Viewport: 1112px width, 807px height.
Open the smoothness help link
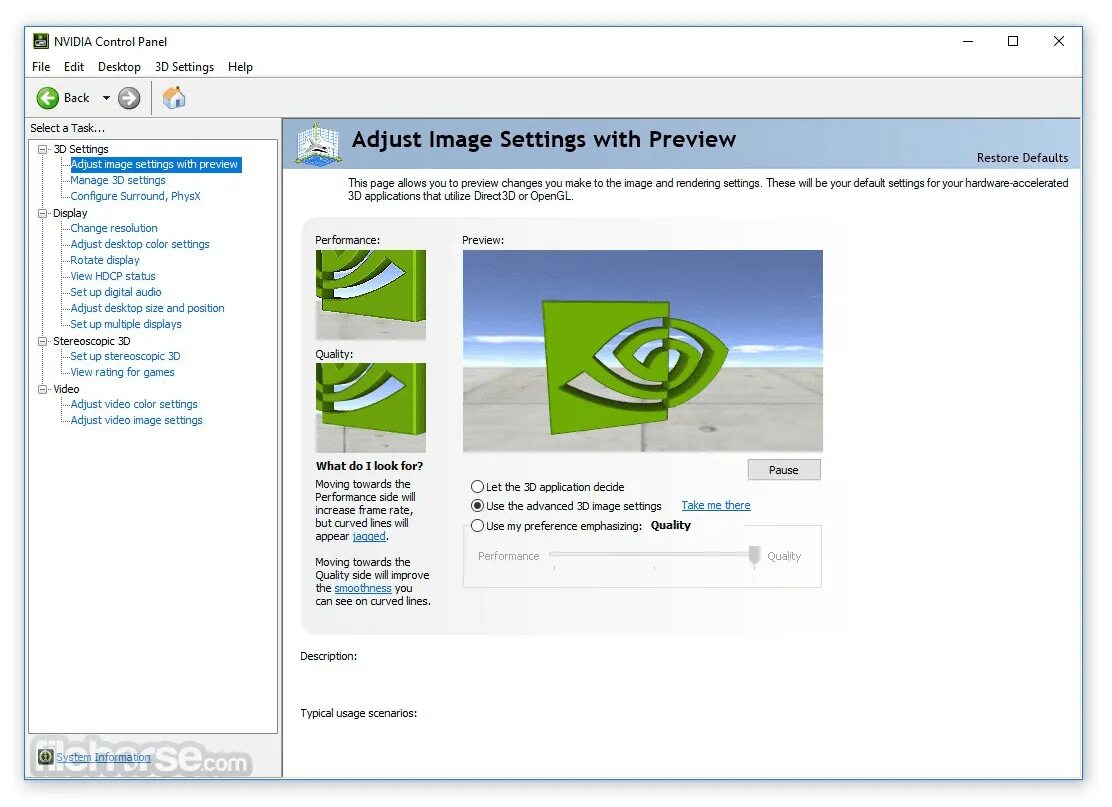(x=362, y=588)
